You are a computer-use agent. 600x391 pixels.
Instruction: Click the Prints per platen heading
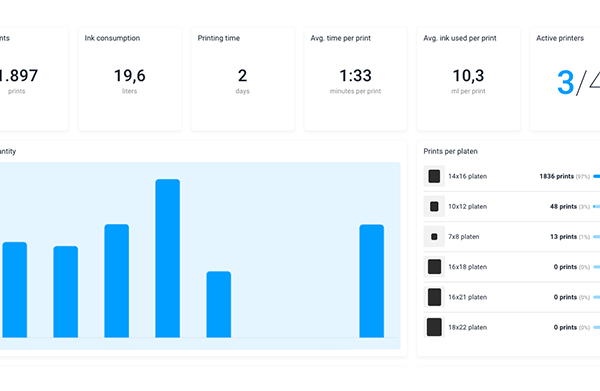tap(450, 152)
